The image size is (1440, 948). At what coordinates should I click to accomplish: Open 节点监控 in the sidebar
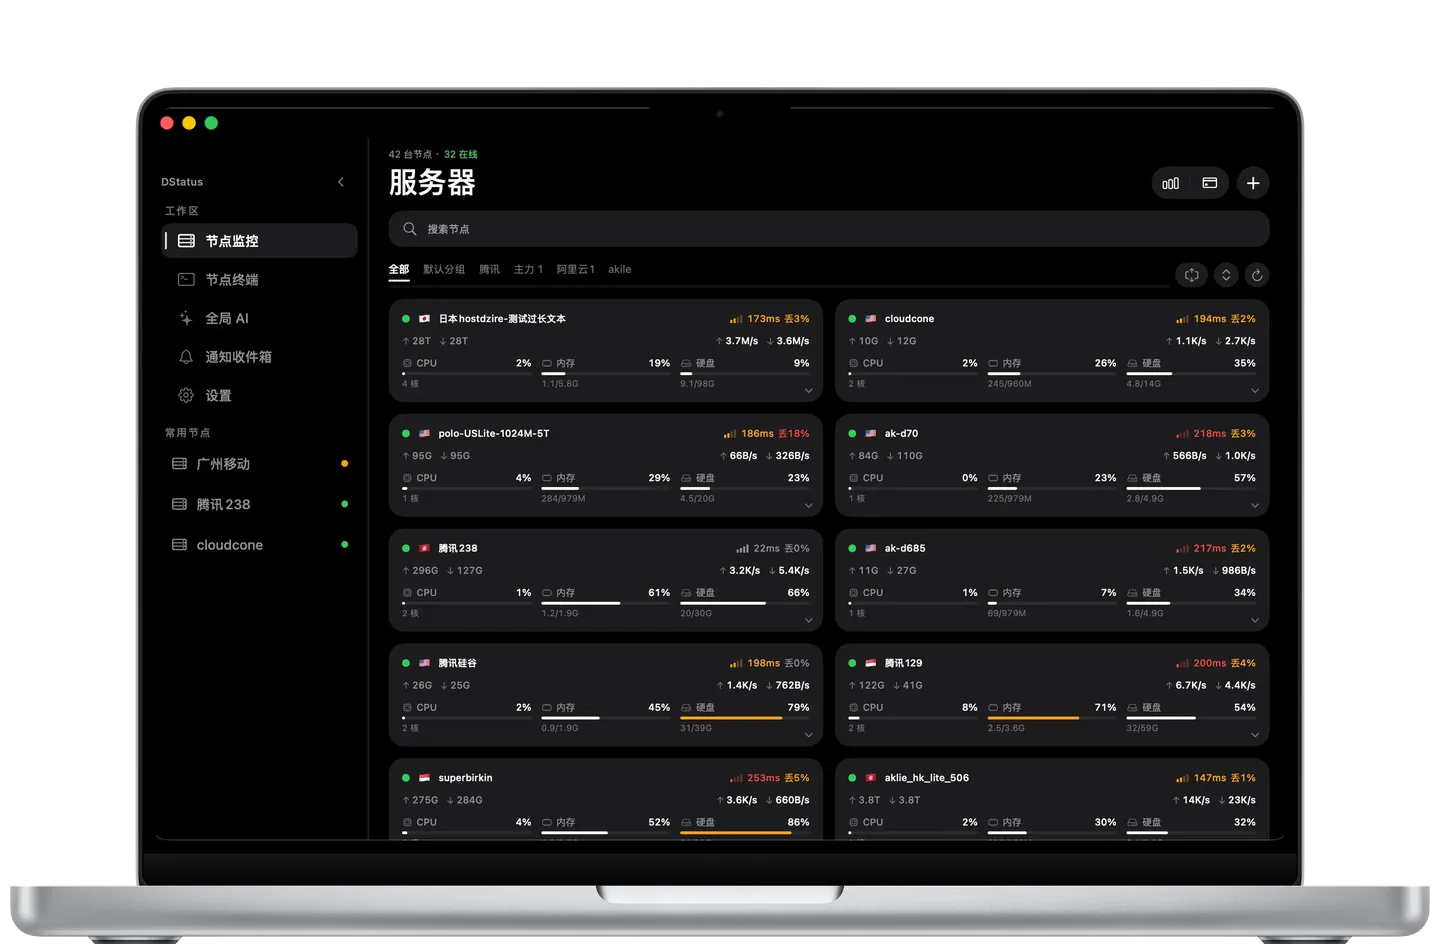(260, 241)
